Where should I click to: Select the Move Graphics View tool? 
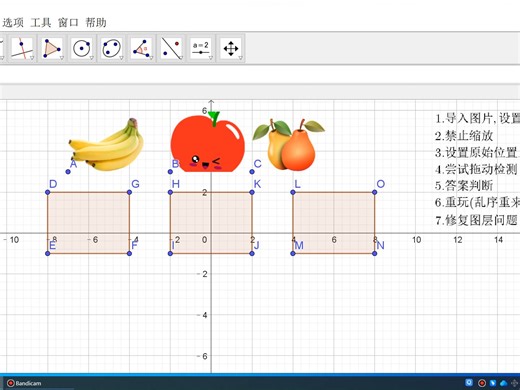coord(231,48)
